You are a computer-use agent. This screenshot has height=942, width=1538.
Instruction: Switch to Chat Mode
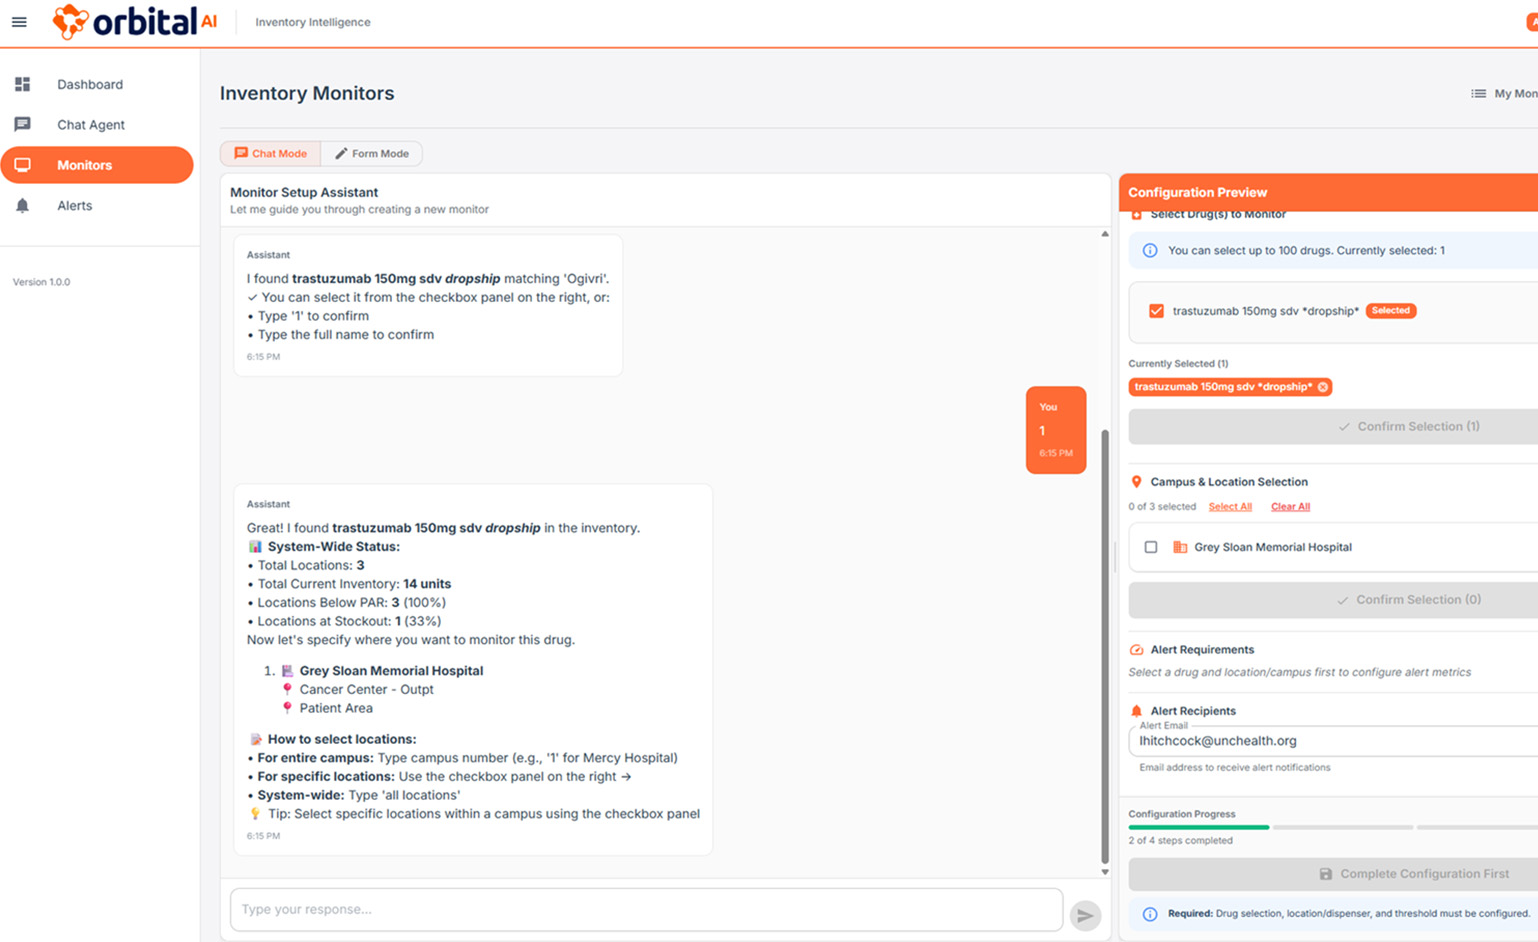(271, 154)
